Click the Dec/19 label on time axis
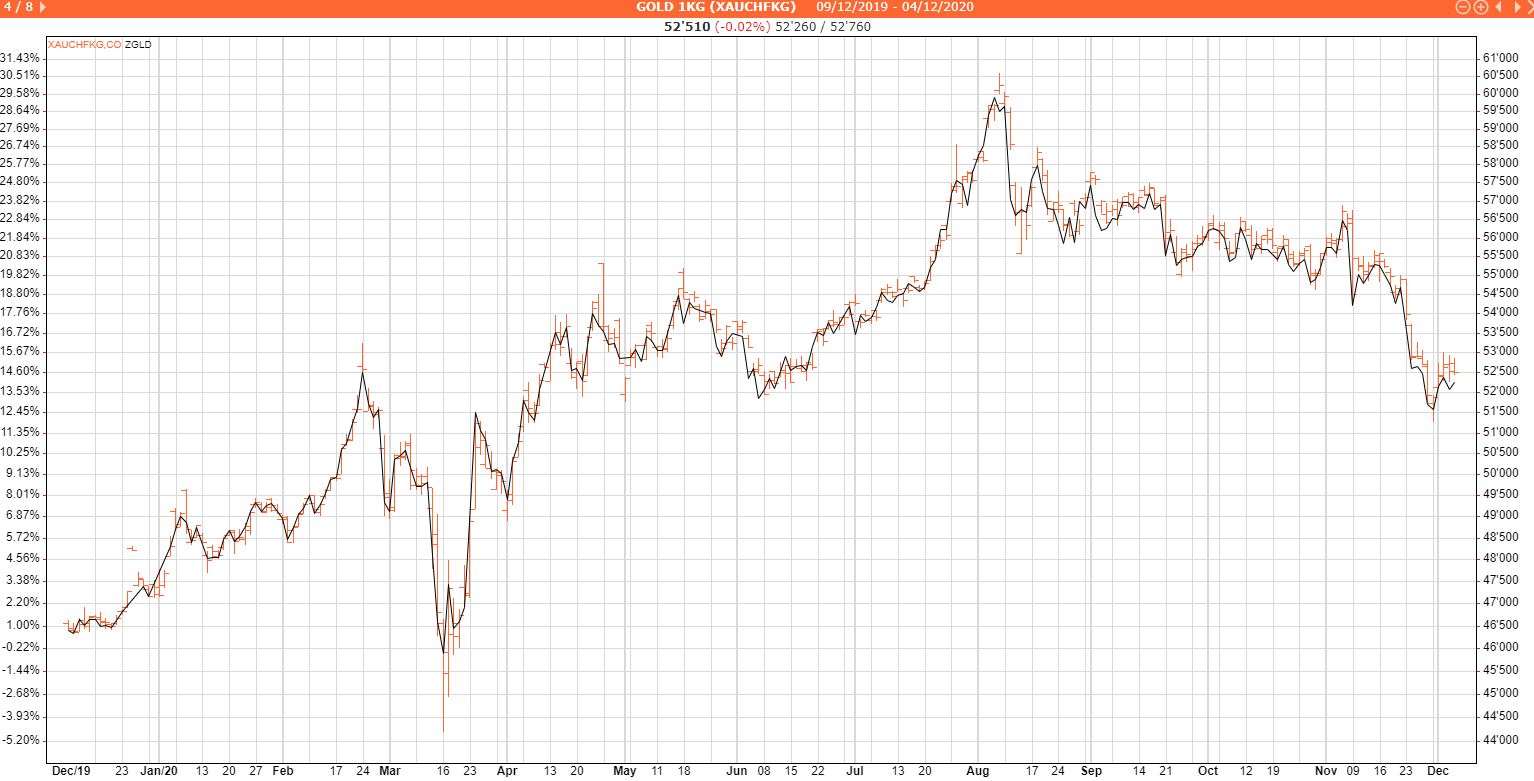This screenshot has height=781, width=1534. (x=70, y=771)
